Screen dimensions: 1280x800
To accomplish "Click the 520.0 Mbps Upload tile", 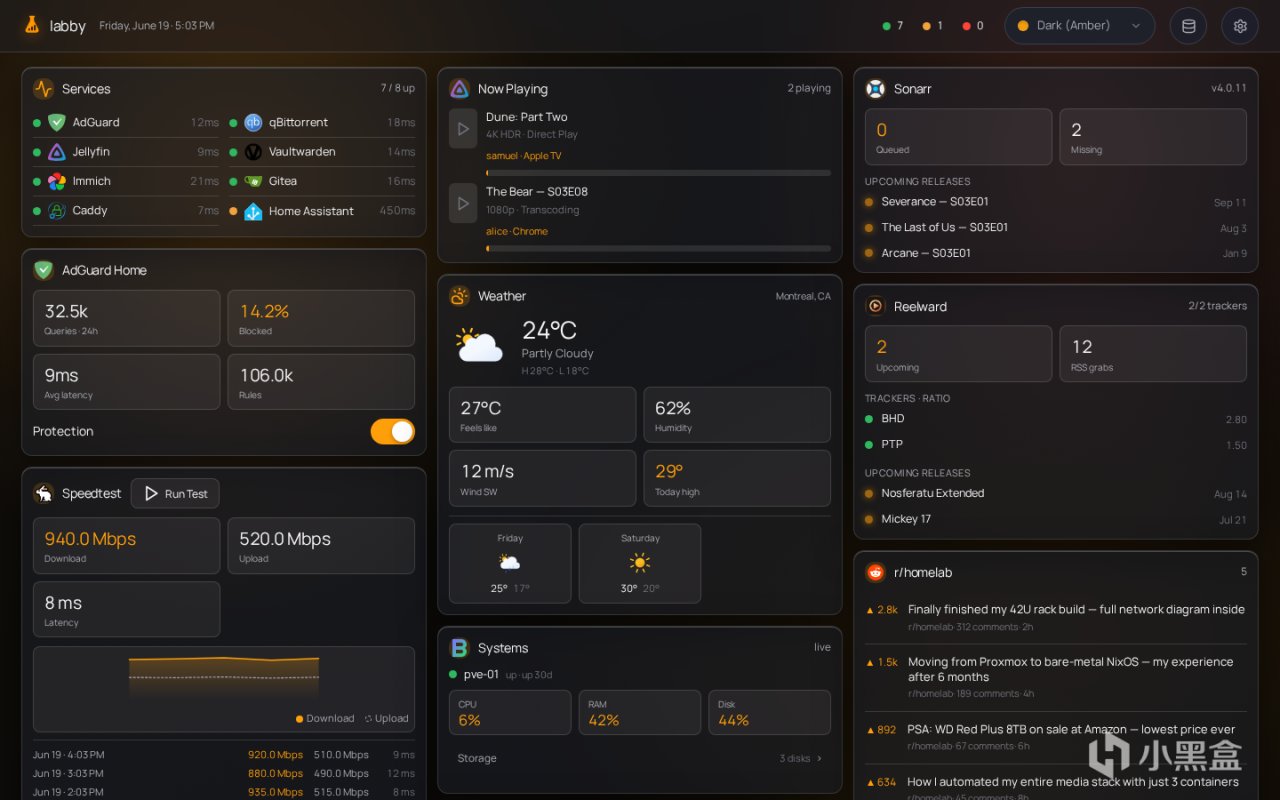I will 321,546.
